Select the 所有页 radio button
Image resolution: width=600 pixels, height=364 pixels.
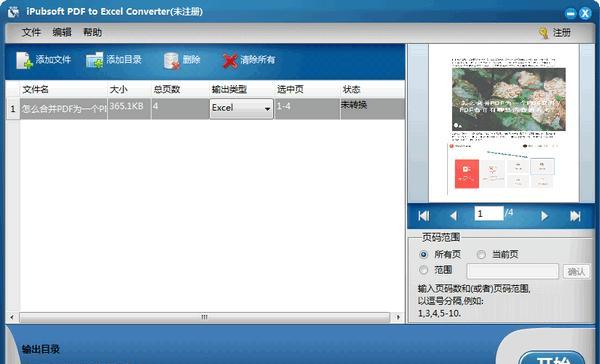click(423, 254)
